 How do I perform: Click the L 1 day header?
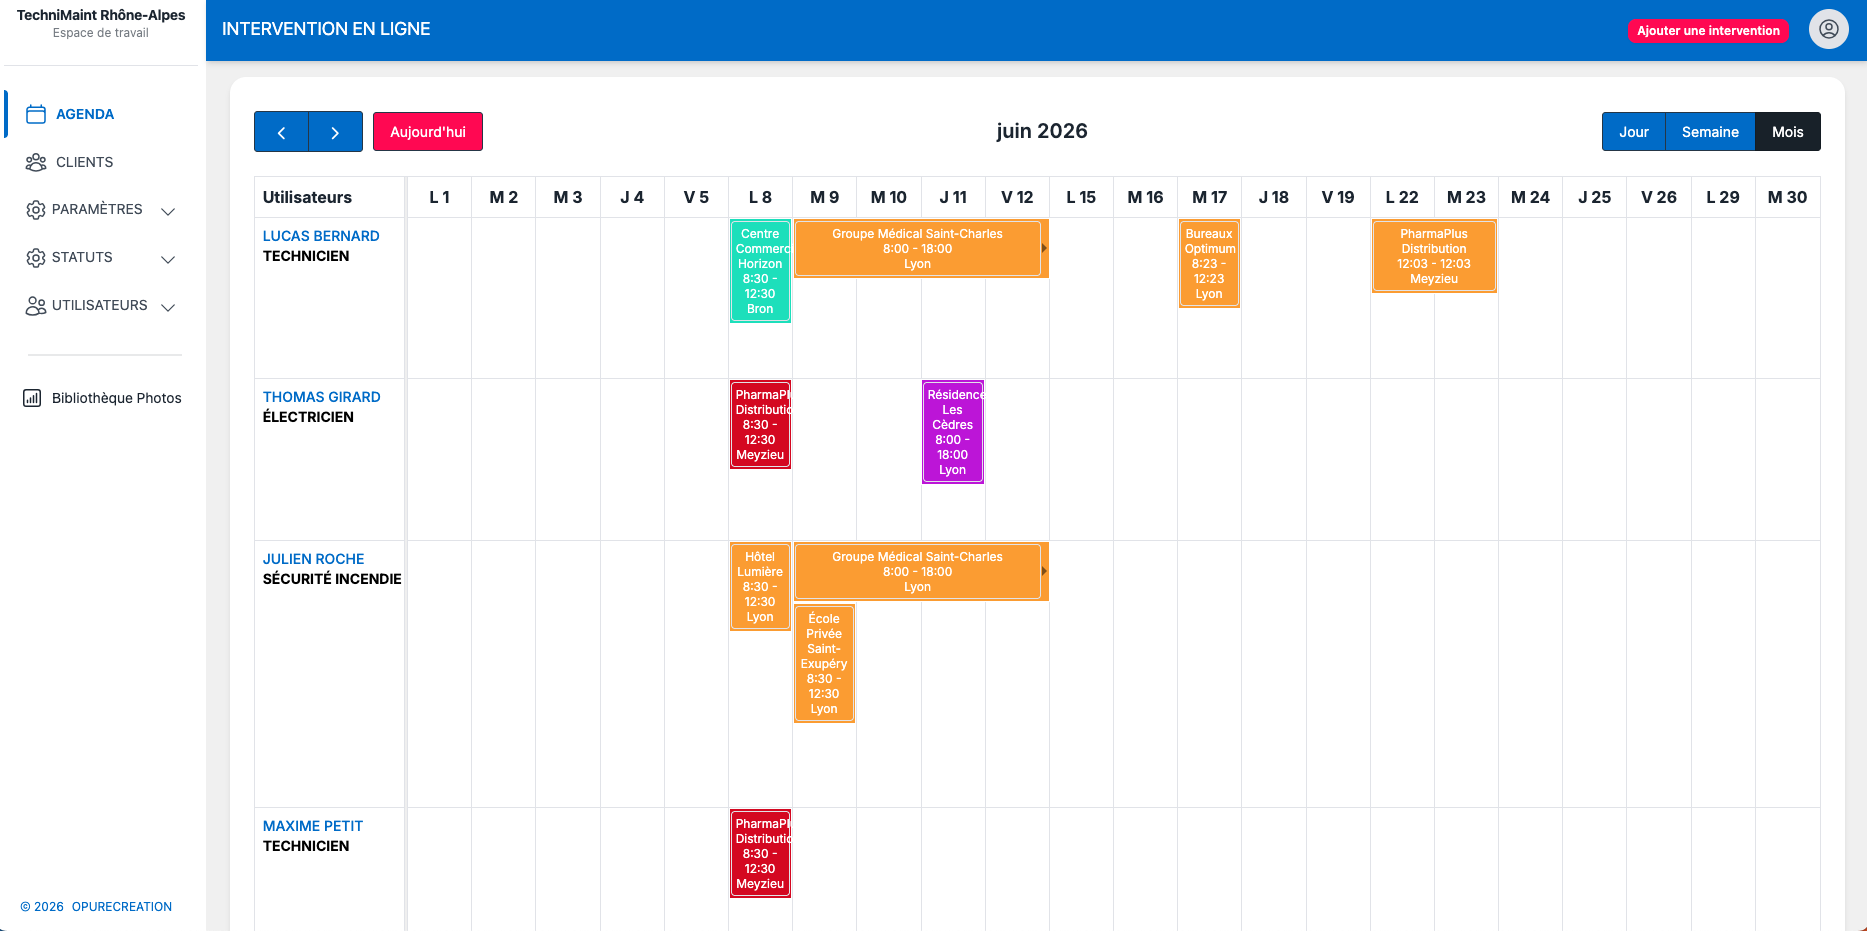click(x=439, y=197)
